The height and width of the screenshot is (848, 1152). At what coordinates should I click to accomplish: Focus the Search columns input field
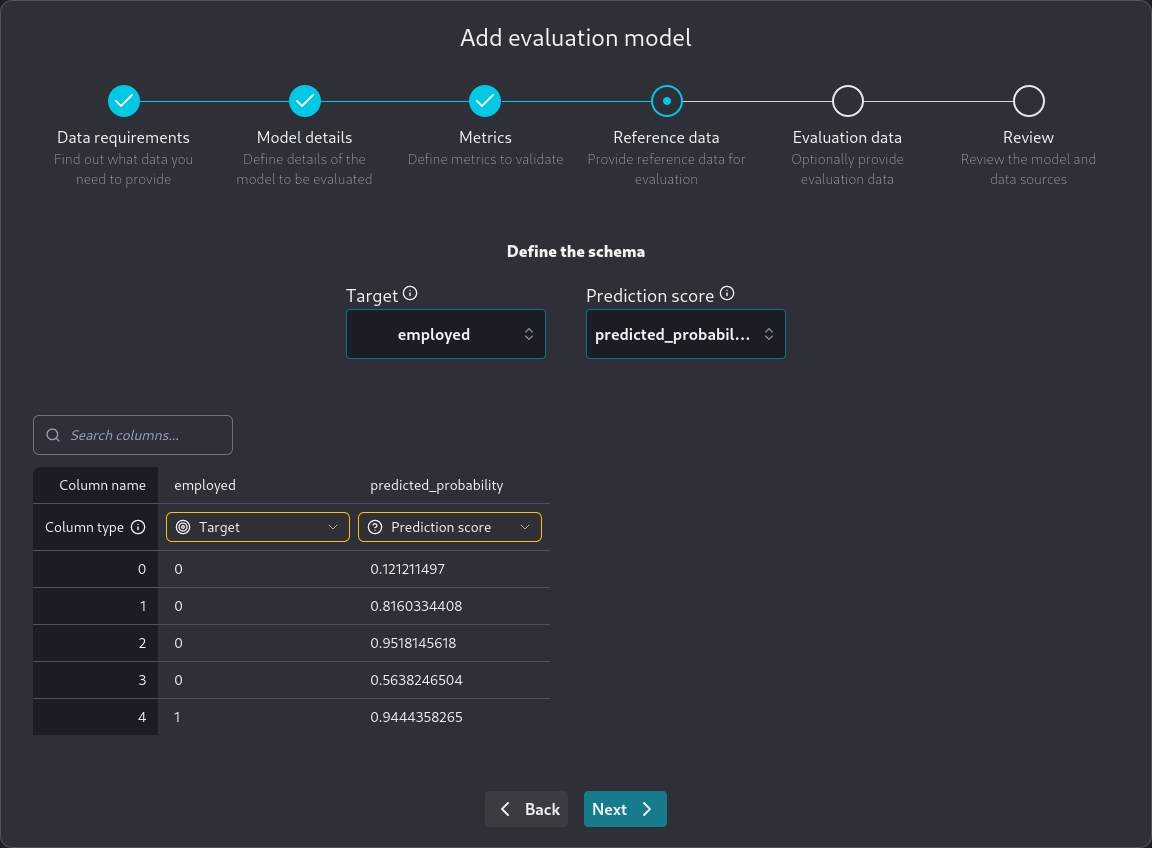click(x=145, y=435)
